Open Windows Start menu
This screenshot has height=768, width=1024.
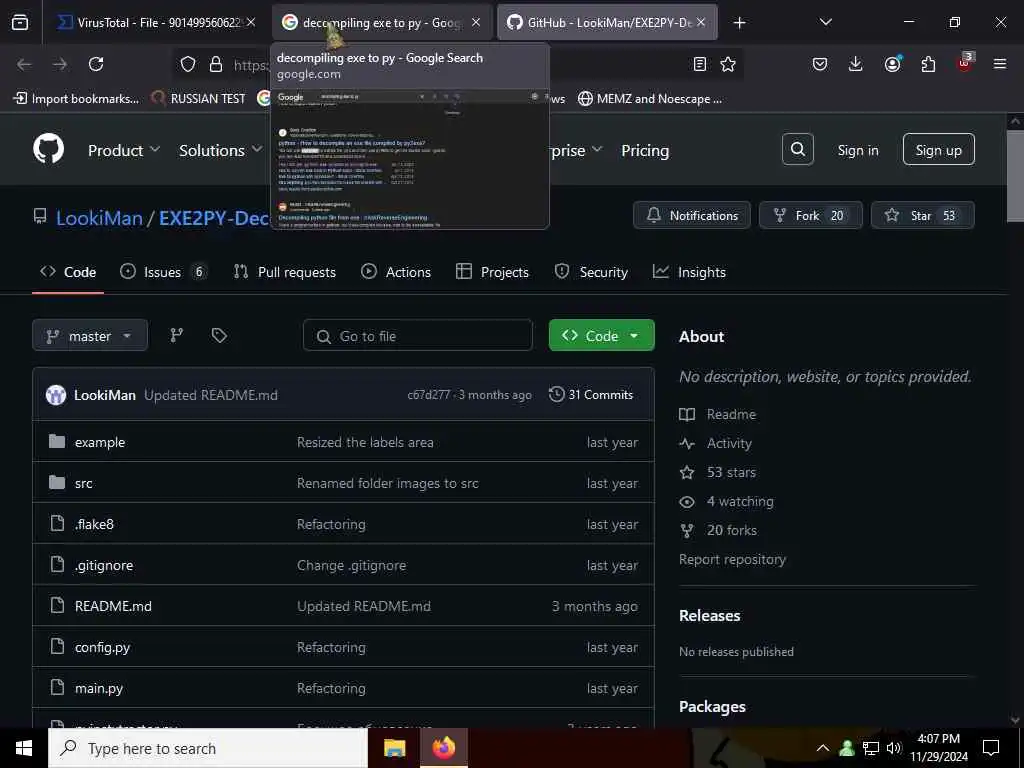click(24, 748)
